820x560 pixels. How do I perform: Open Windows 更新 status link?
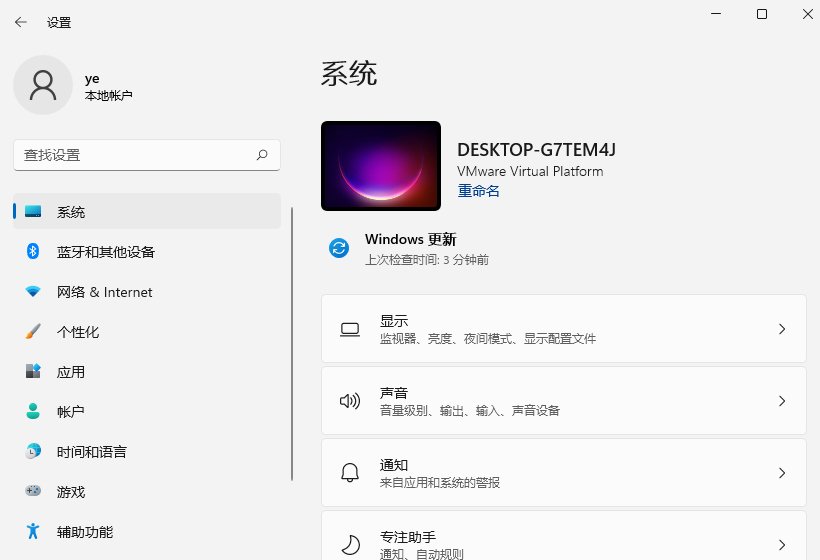410,240
